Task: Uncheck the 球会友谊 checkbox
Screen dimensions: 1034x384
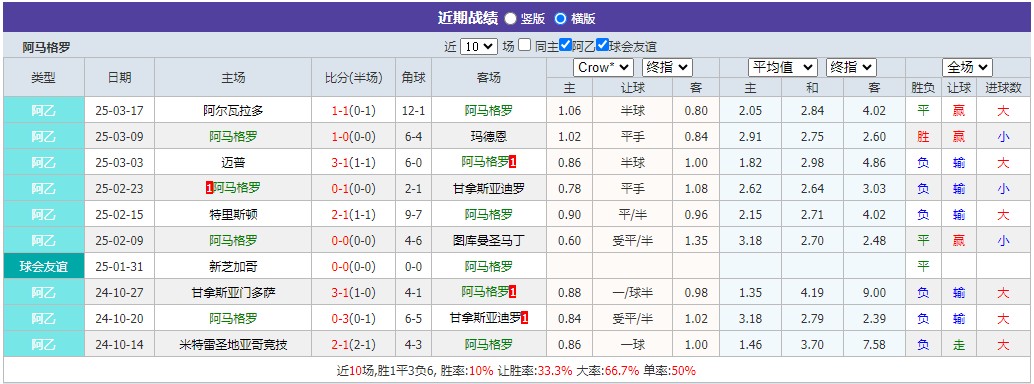Action: click(x=602, y=46)
